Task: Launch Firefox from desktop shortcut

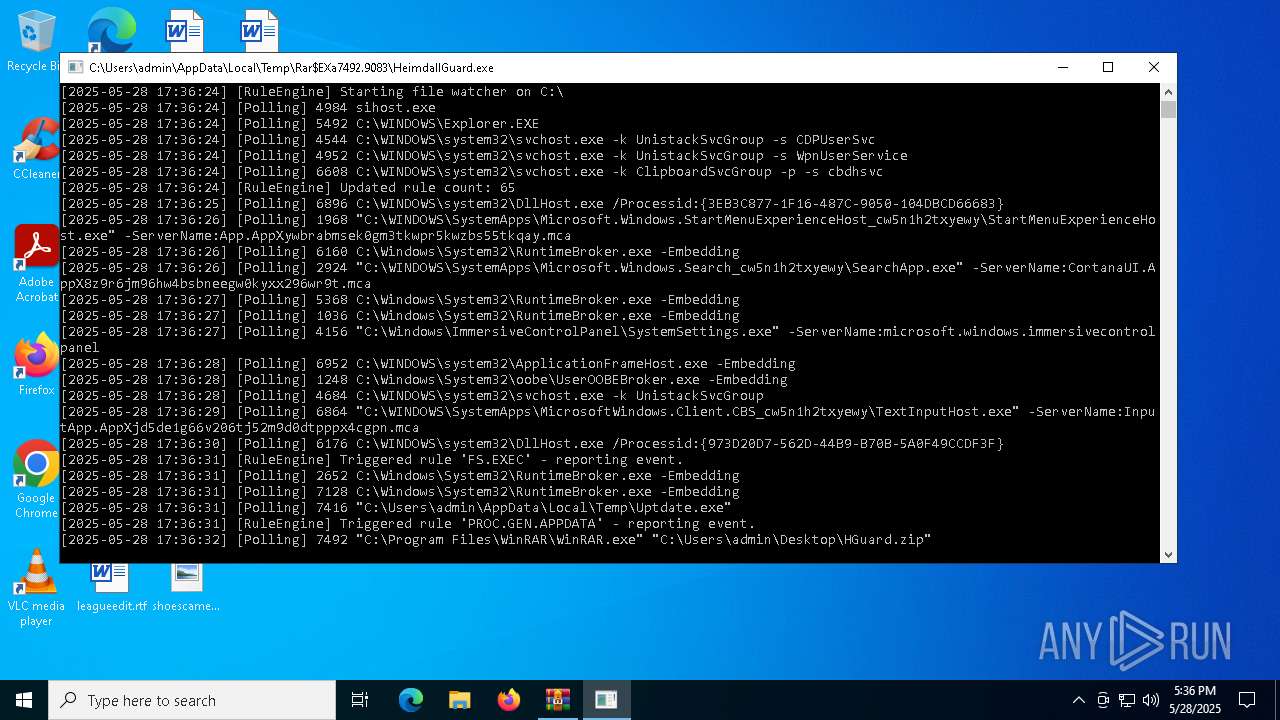Action: [x=36, y=364]
